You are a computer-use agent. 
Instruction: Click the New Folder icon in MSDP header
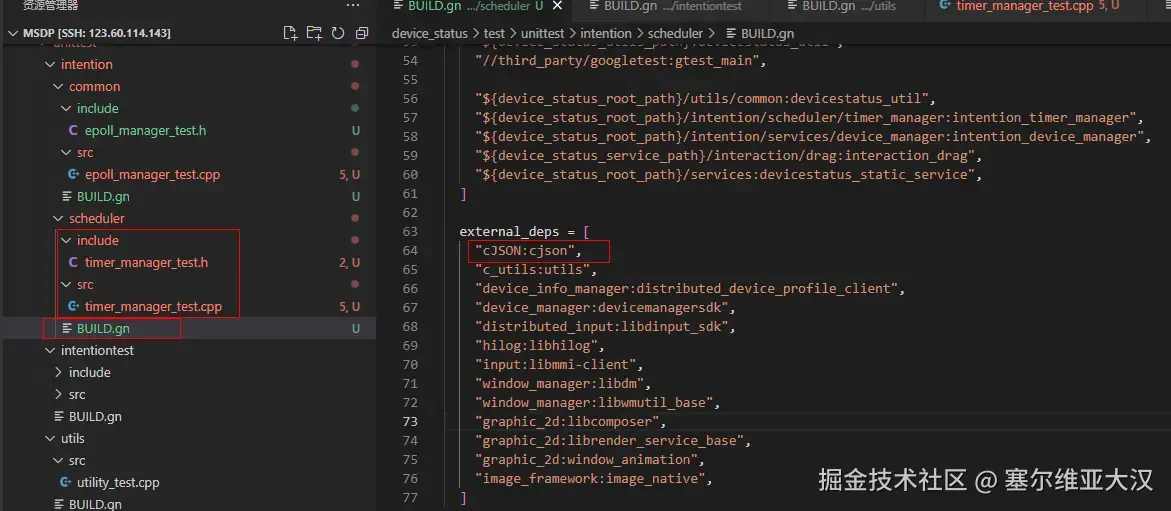tap(314, 34)
